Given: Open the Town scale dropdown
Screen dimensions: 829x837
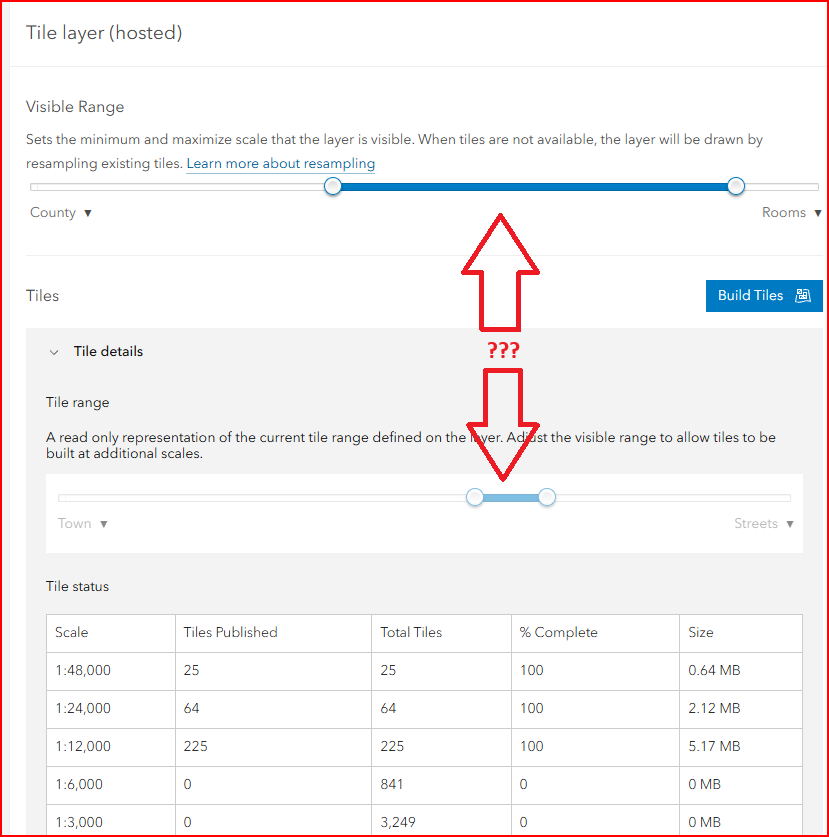Looking at the screenshot, I should point(82,523).
